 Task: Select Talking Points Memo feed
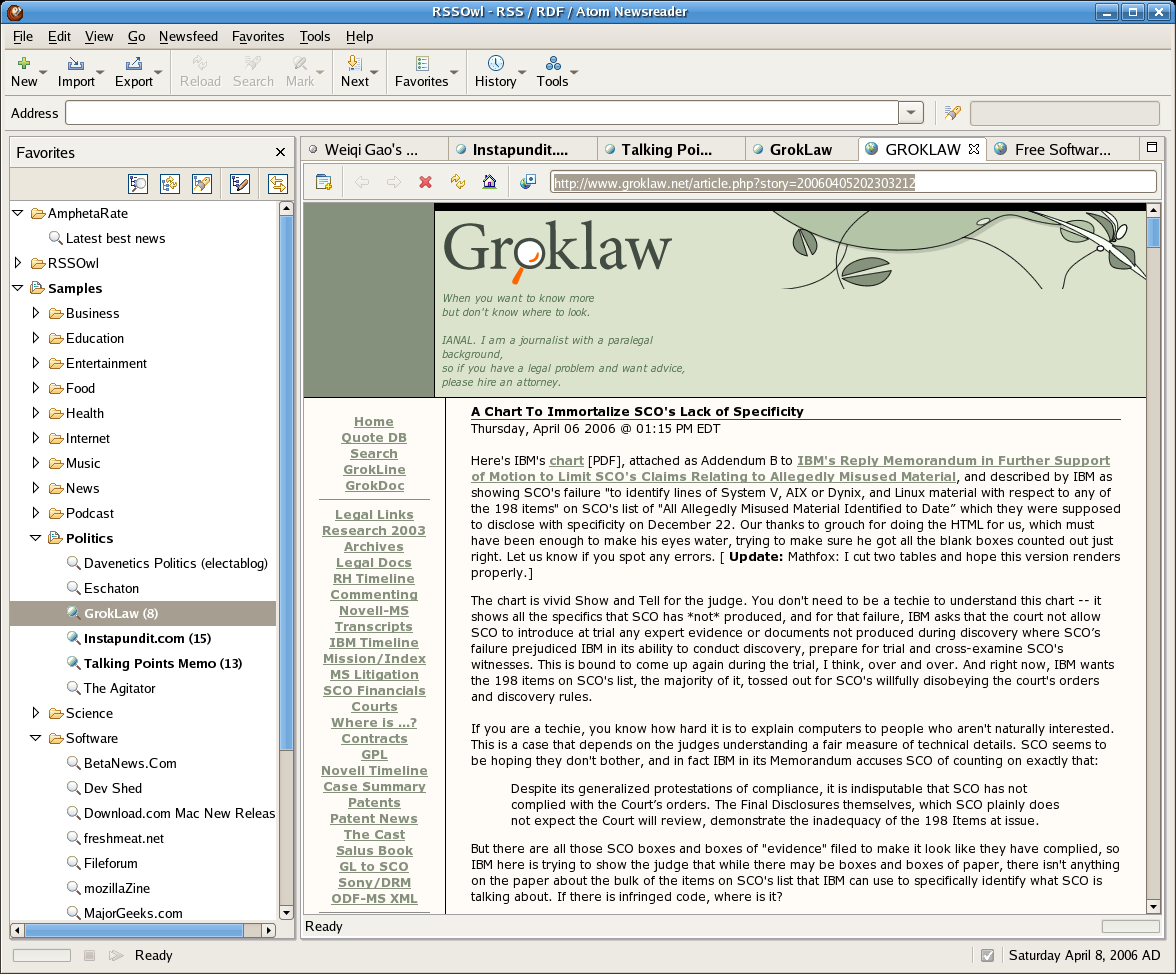[x=162, y=663]
